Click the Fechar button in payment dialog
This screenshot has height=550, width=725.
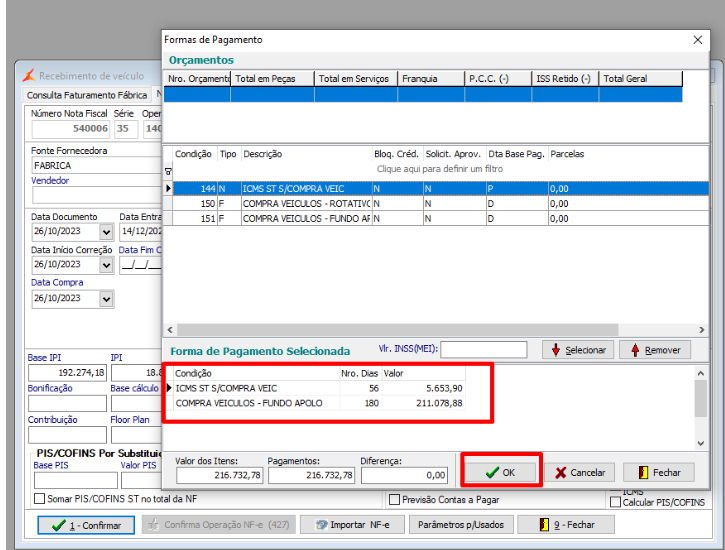[659, 472]
